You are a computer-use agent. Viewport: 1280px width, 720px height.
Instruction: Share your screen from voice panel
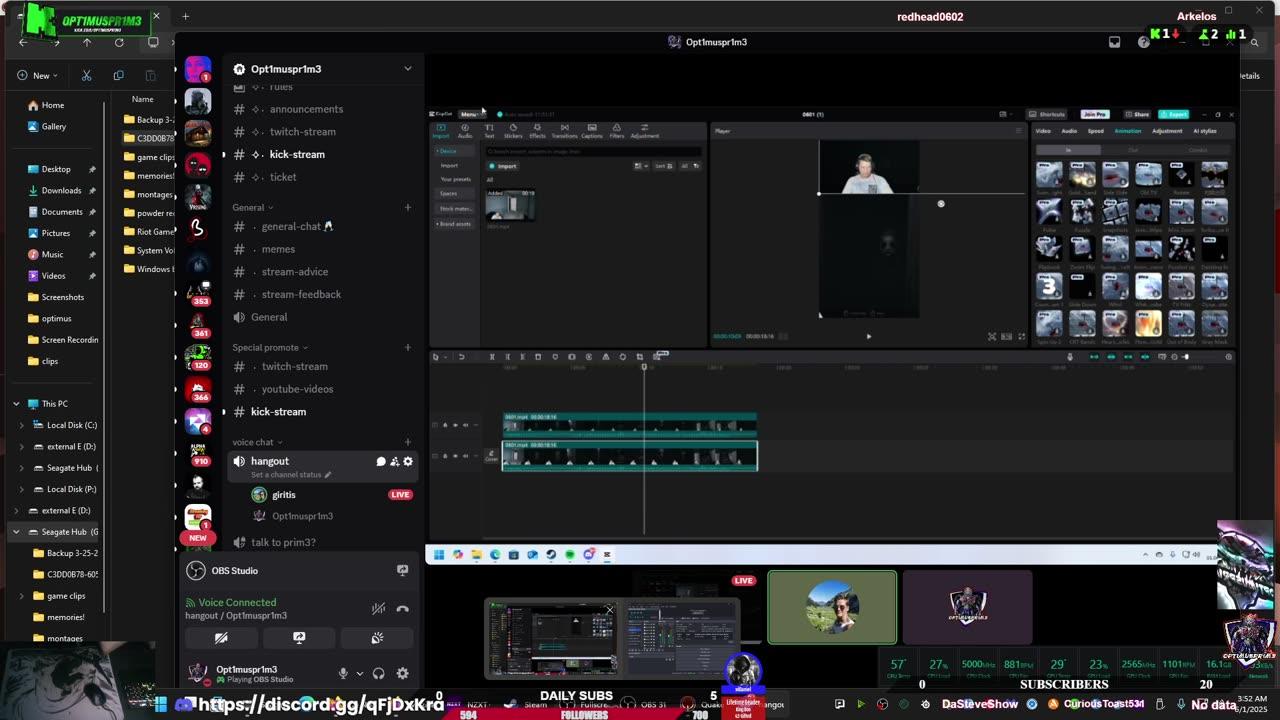(298, 638)
